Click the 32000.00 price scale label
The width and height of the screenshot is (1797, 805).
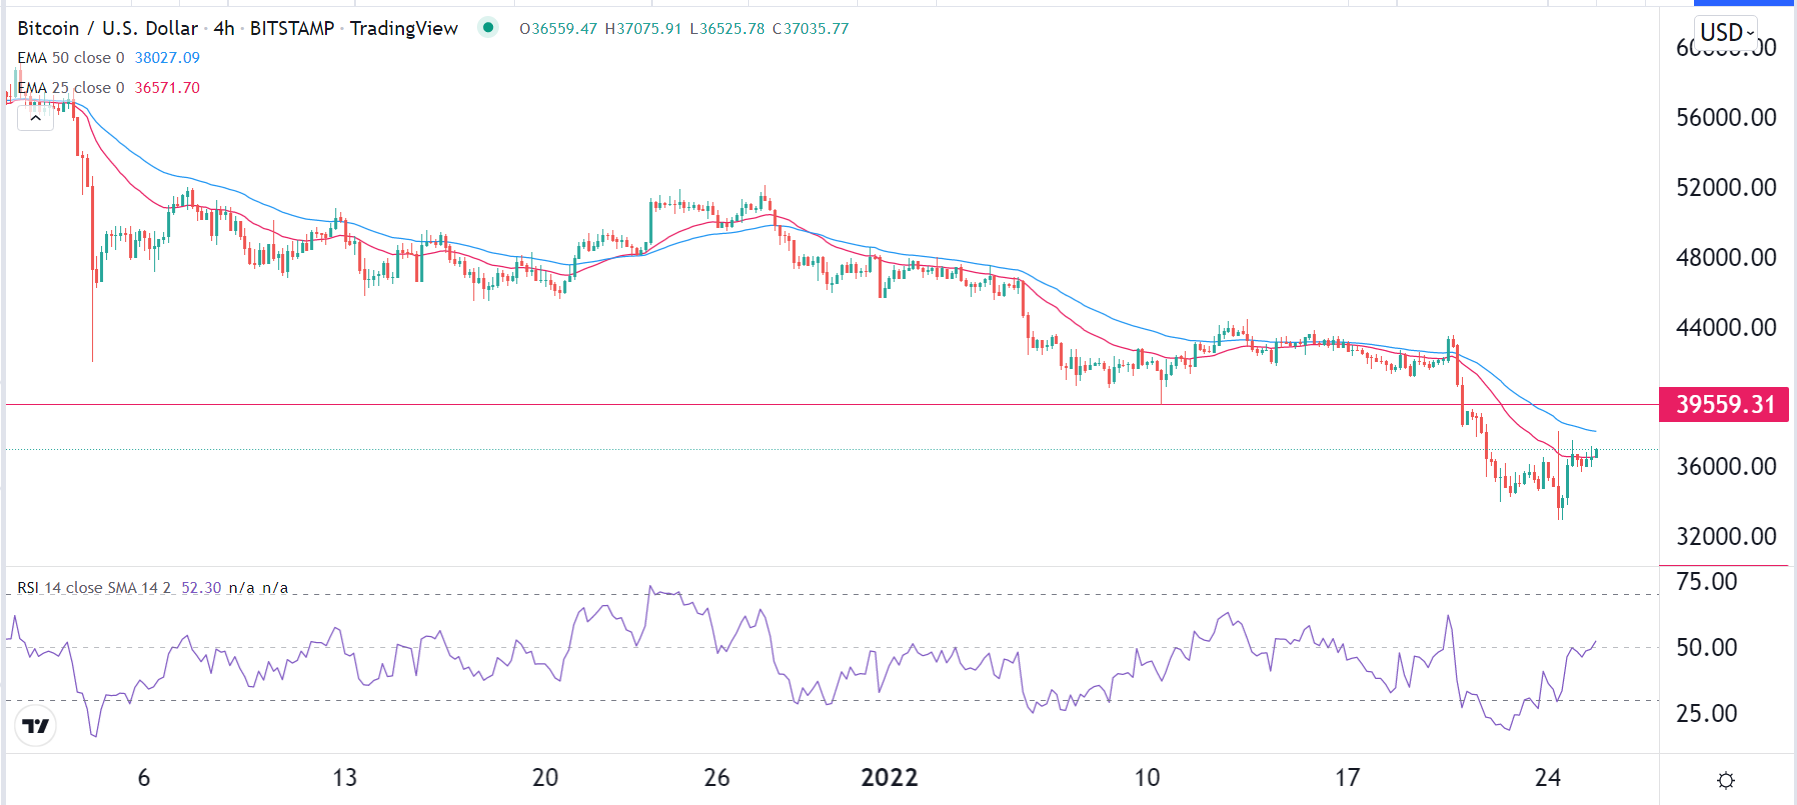[1726, 537]
